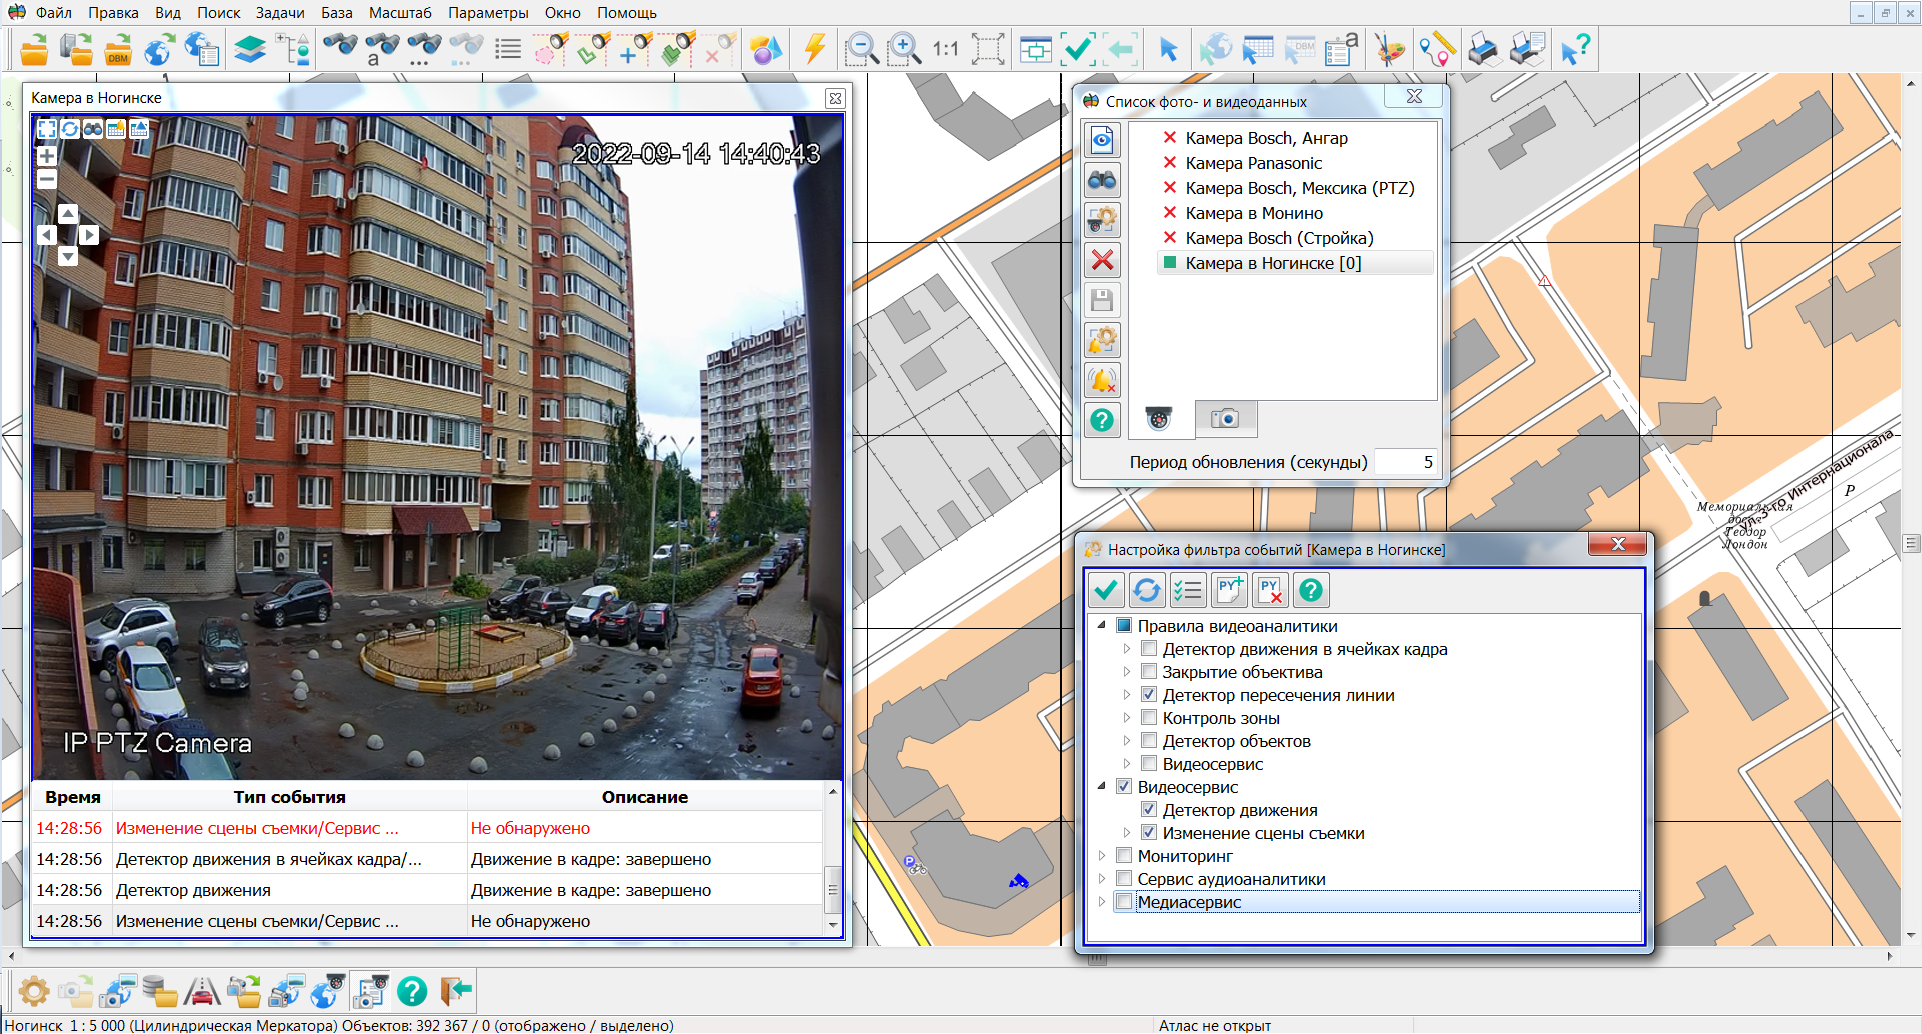
Task: Open the DBM database file icon
Action: pos(118,48)
